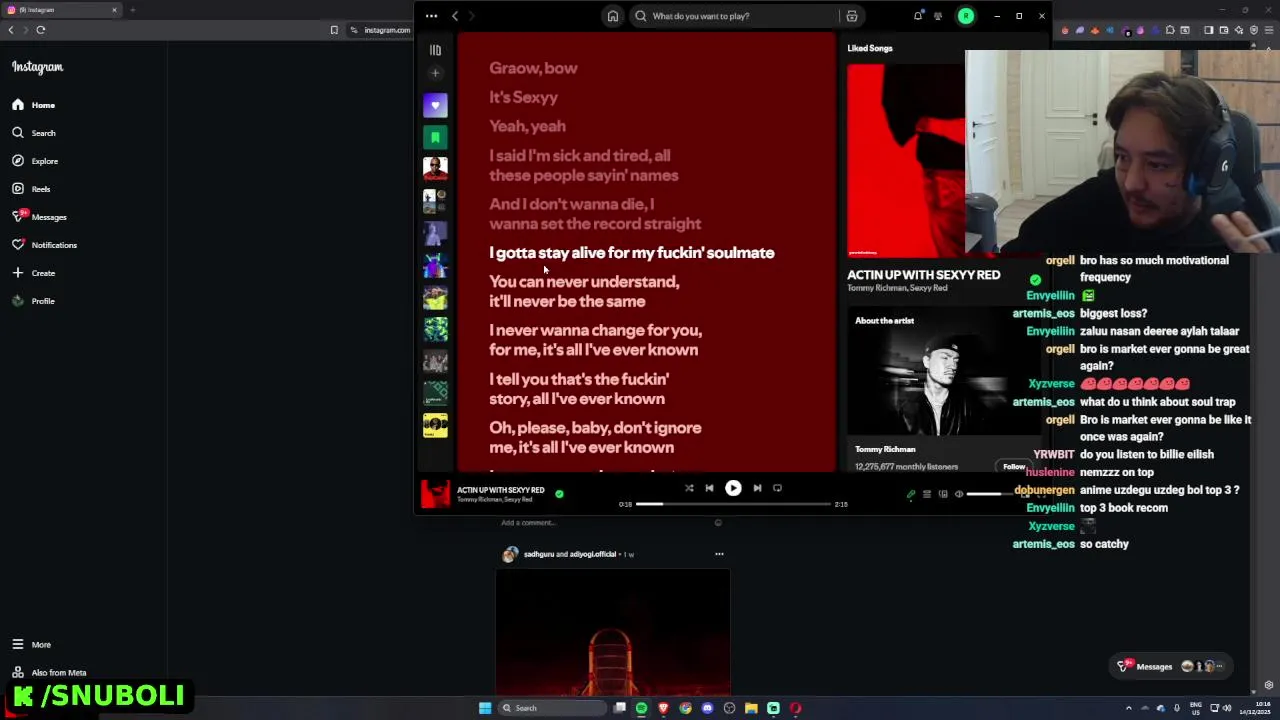Toggle shuffle in Spotify player
Viewport: 1280px width, 720px height.
(x=689, y=488)
